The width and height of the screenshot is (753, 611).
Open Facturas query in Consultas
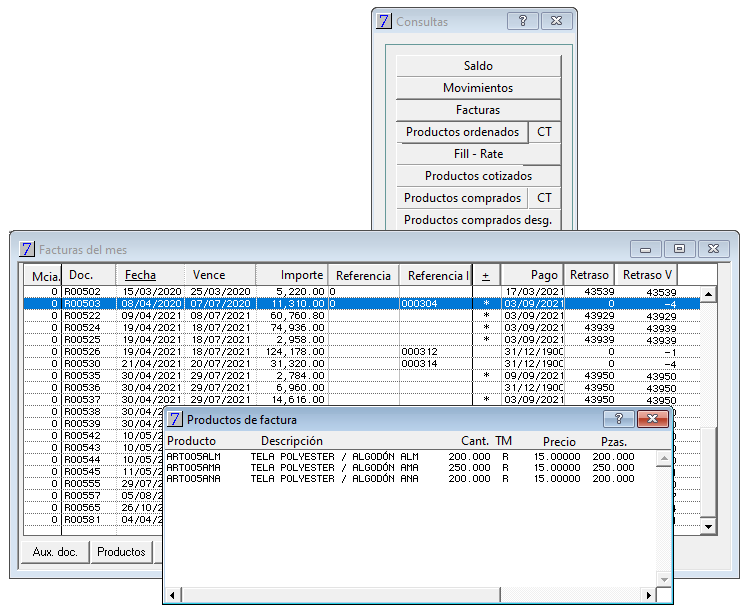pos(478,110)
